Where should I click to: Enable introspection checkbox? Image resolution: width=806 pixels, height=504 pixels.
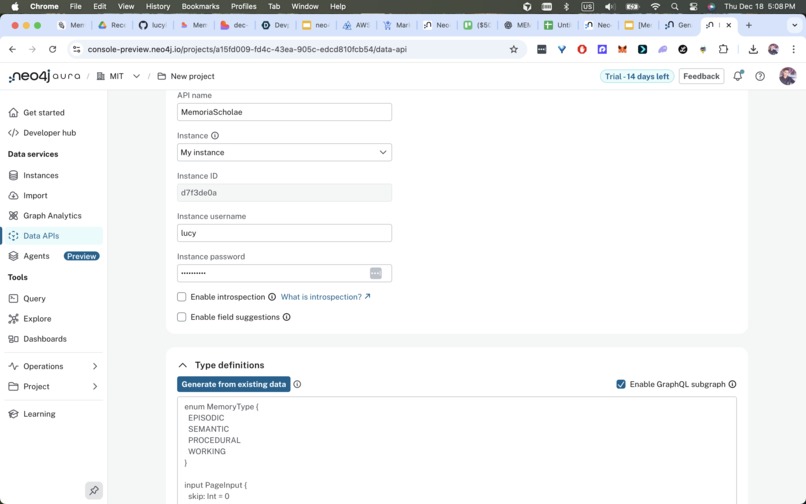(x=181, y=297)
